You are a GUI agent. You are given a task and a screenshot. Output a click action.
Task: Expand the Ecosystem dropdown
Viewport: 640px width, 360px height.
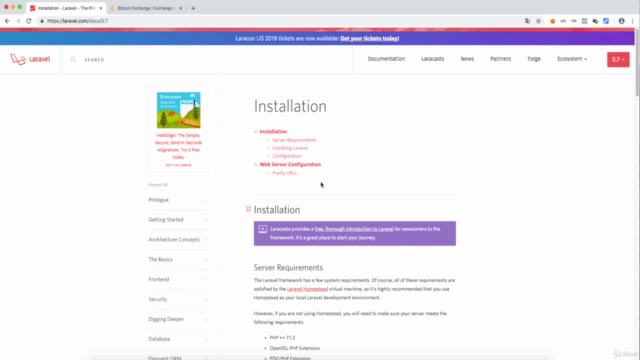click(572, 59)
